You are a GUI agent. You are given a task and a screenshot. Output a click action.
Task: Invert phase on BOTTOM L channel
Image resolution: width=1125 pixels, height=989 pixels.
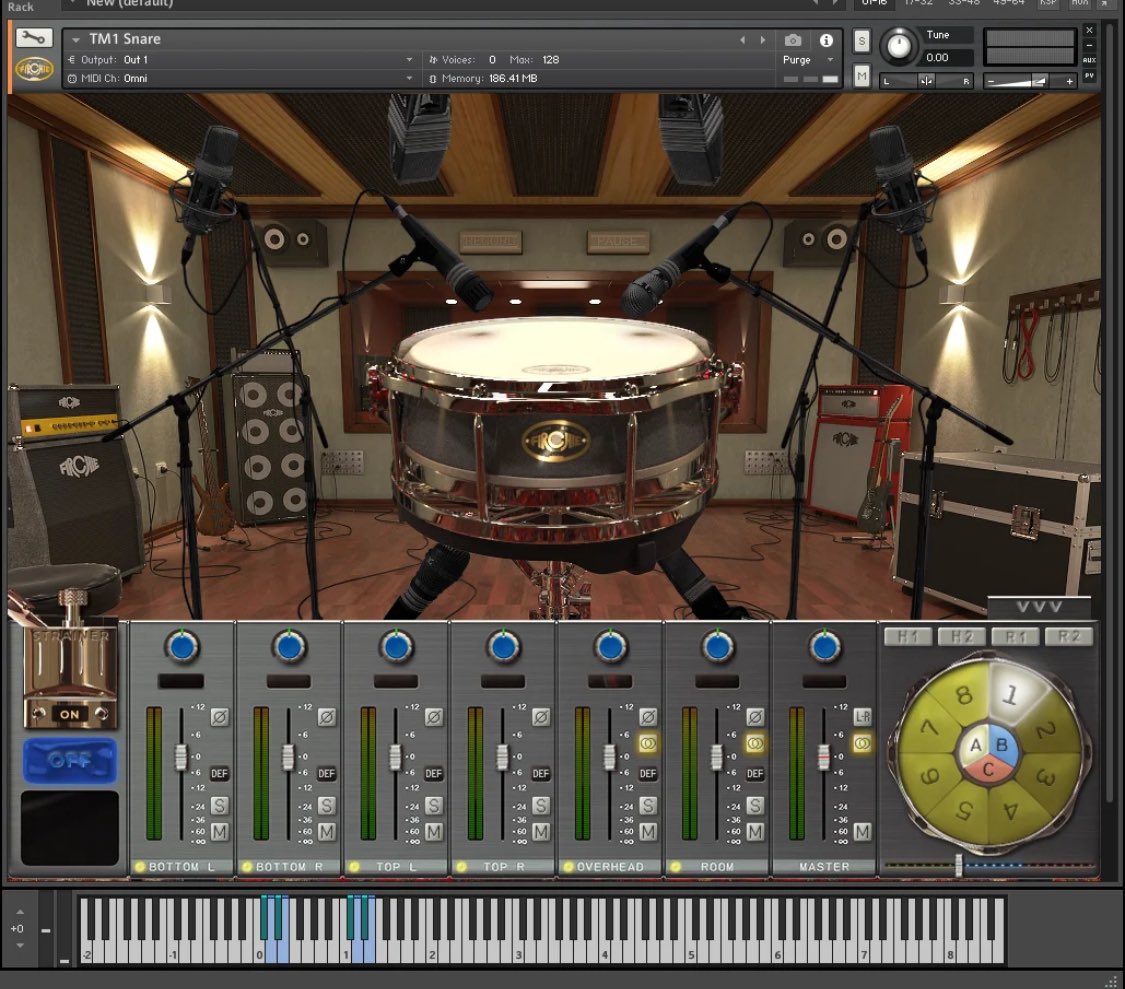[x=220, y=717]
